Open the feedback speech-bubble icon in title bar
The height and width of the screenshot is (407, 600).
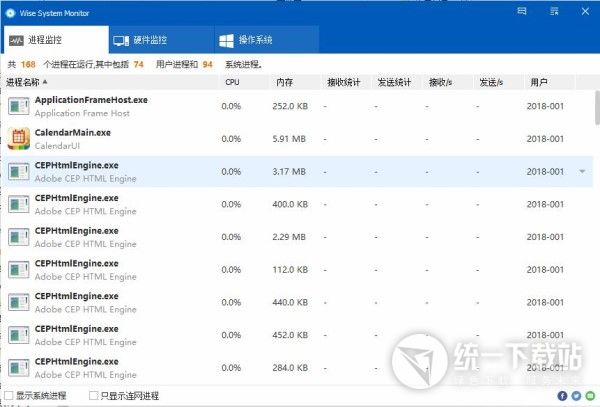[x=522, y=11]
